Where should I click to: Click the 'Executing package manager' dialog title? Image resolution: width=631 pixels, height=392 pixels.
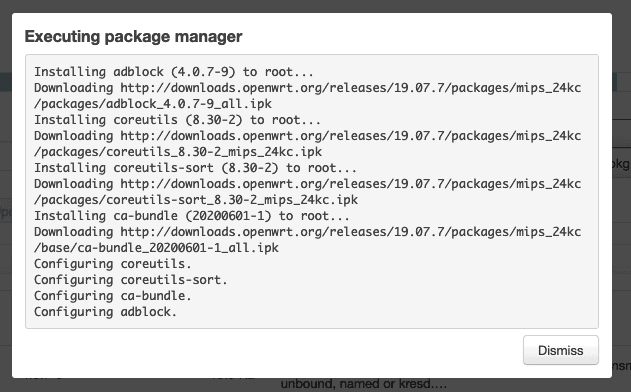[x=133, y=36]
